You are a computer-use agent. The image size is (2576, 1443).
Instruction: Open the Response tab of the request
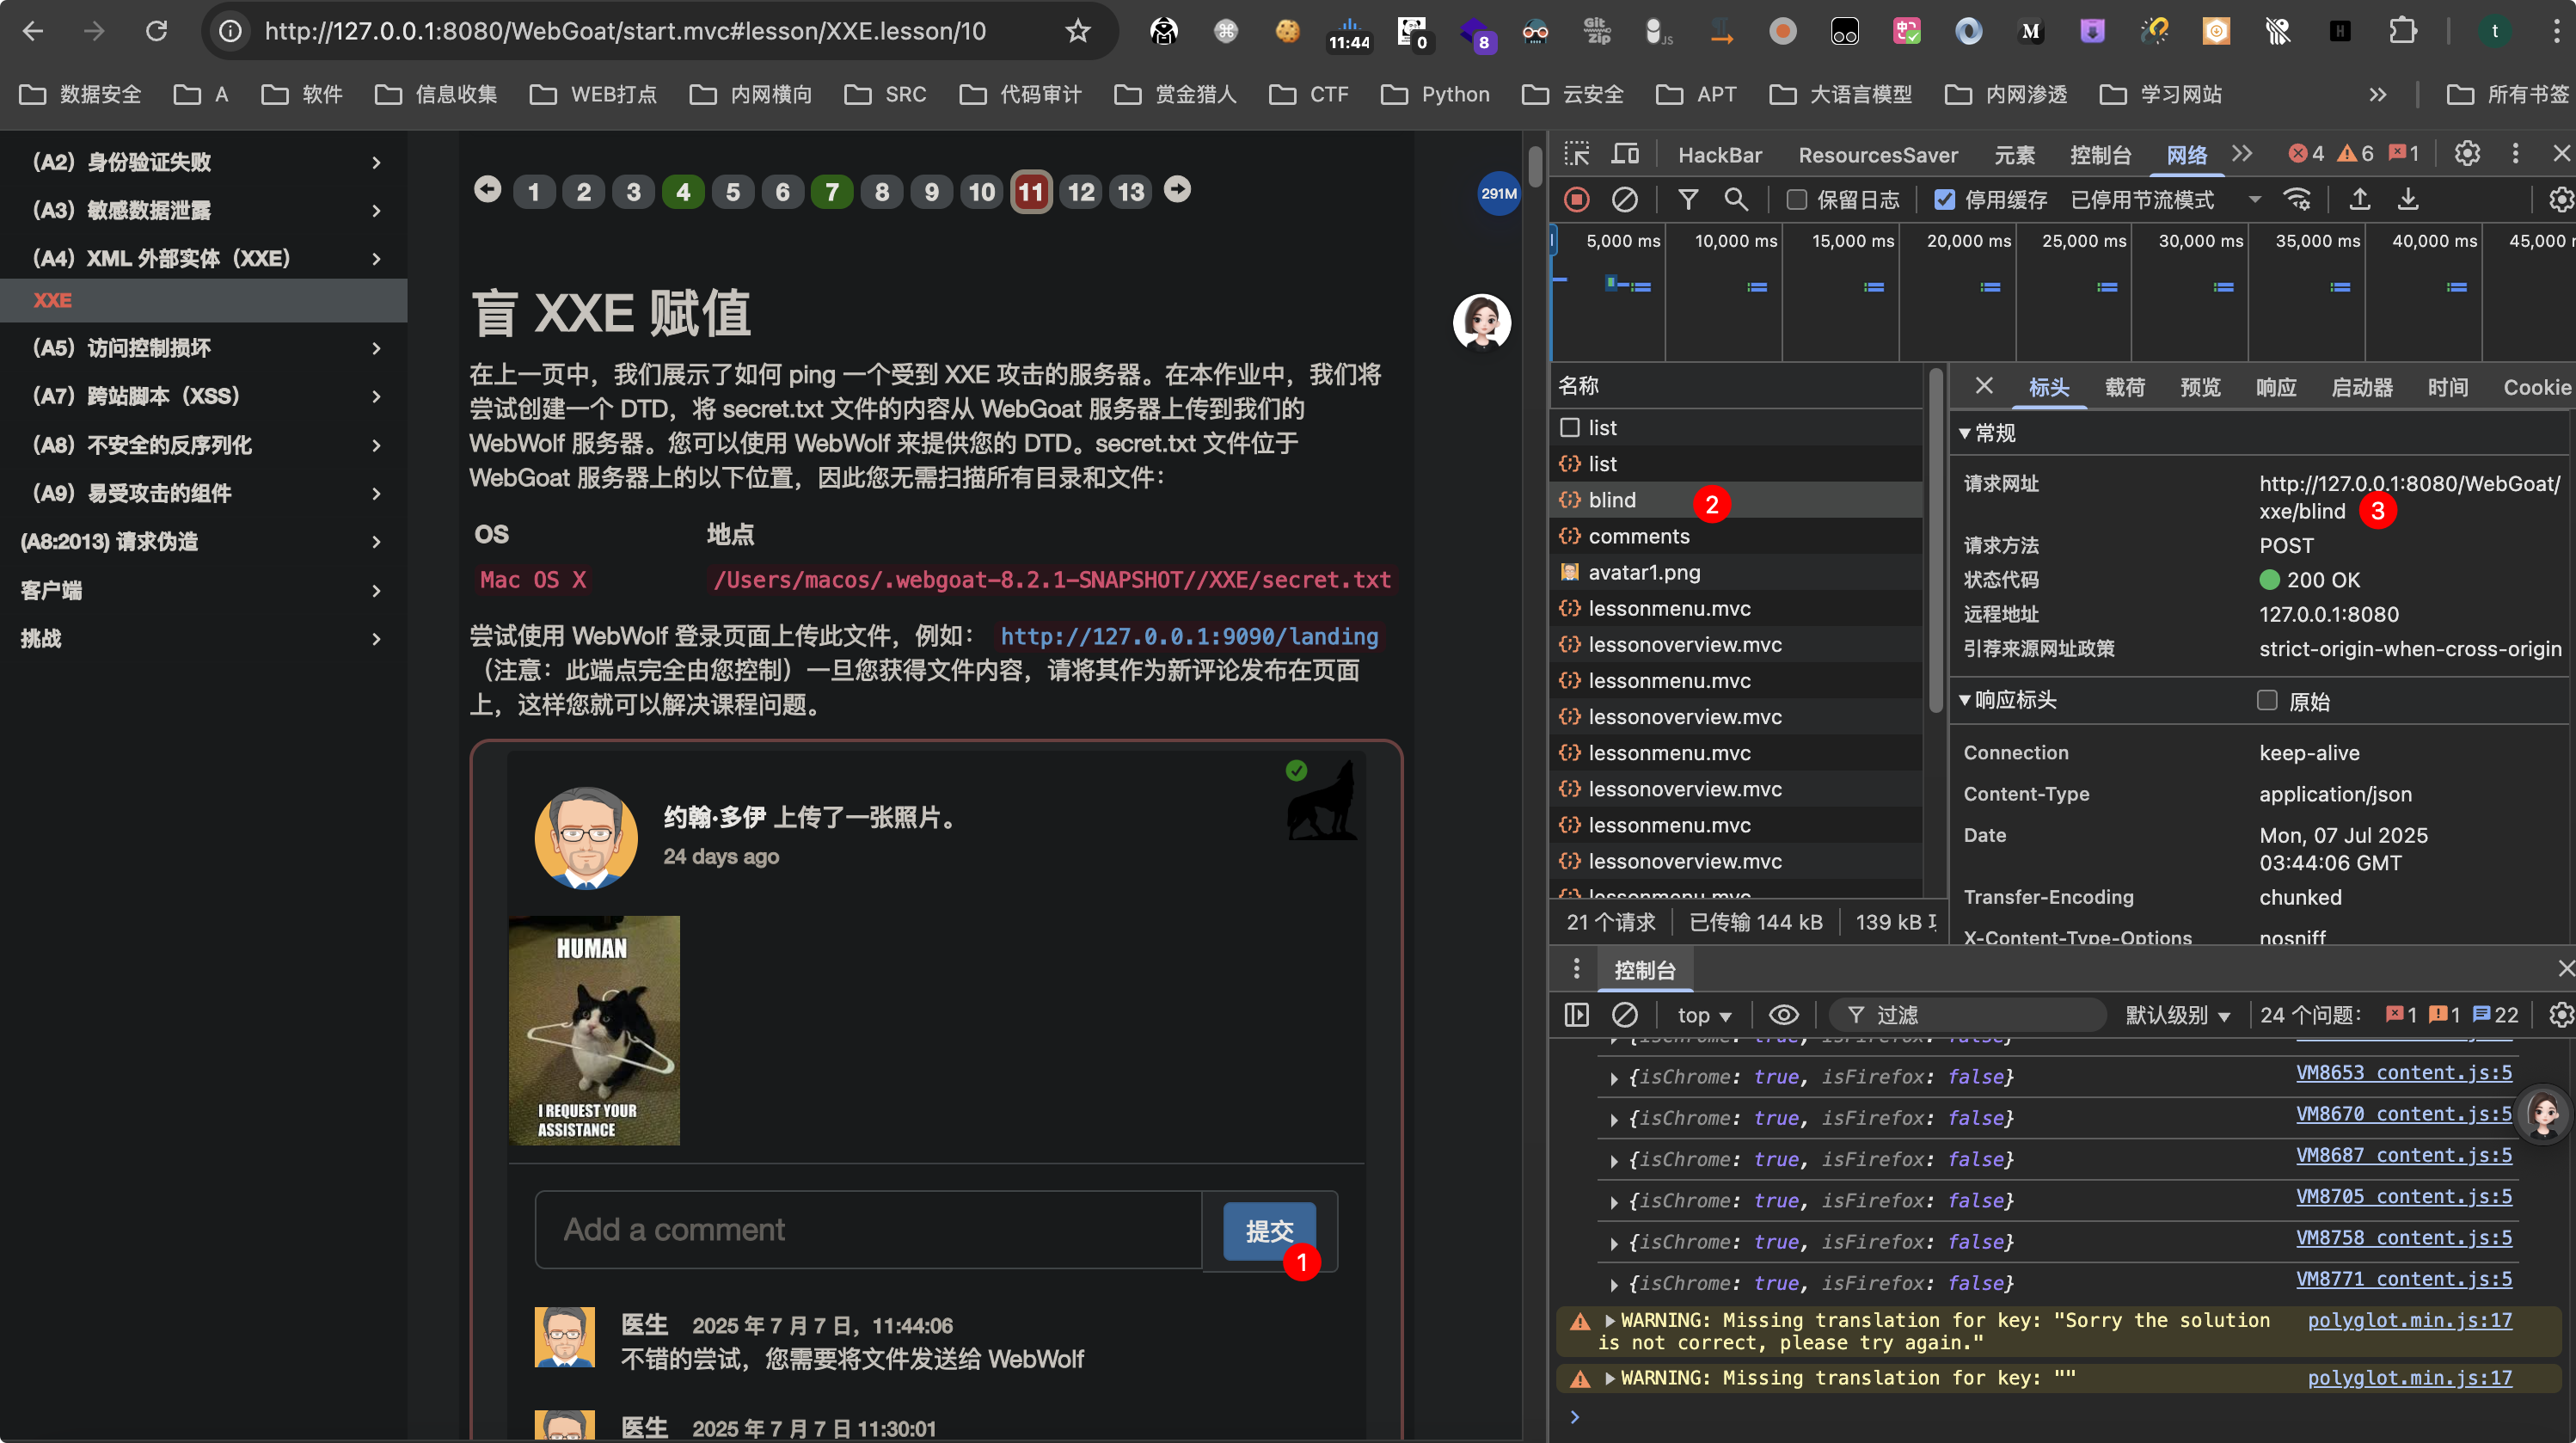coord(2276,387)
